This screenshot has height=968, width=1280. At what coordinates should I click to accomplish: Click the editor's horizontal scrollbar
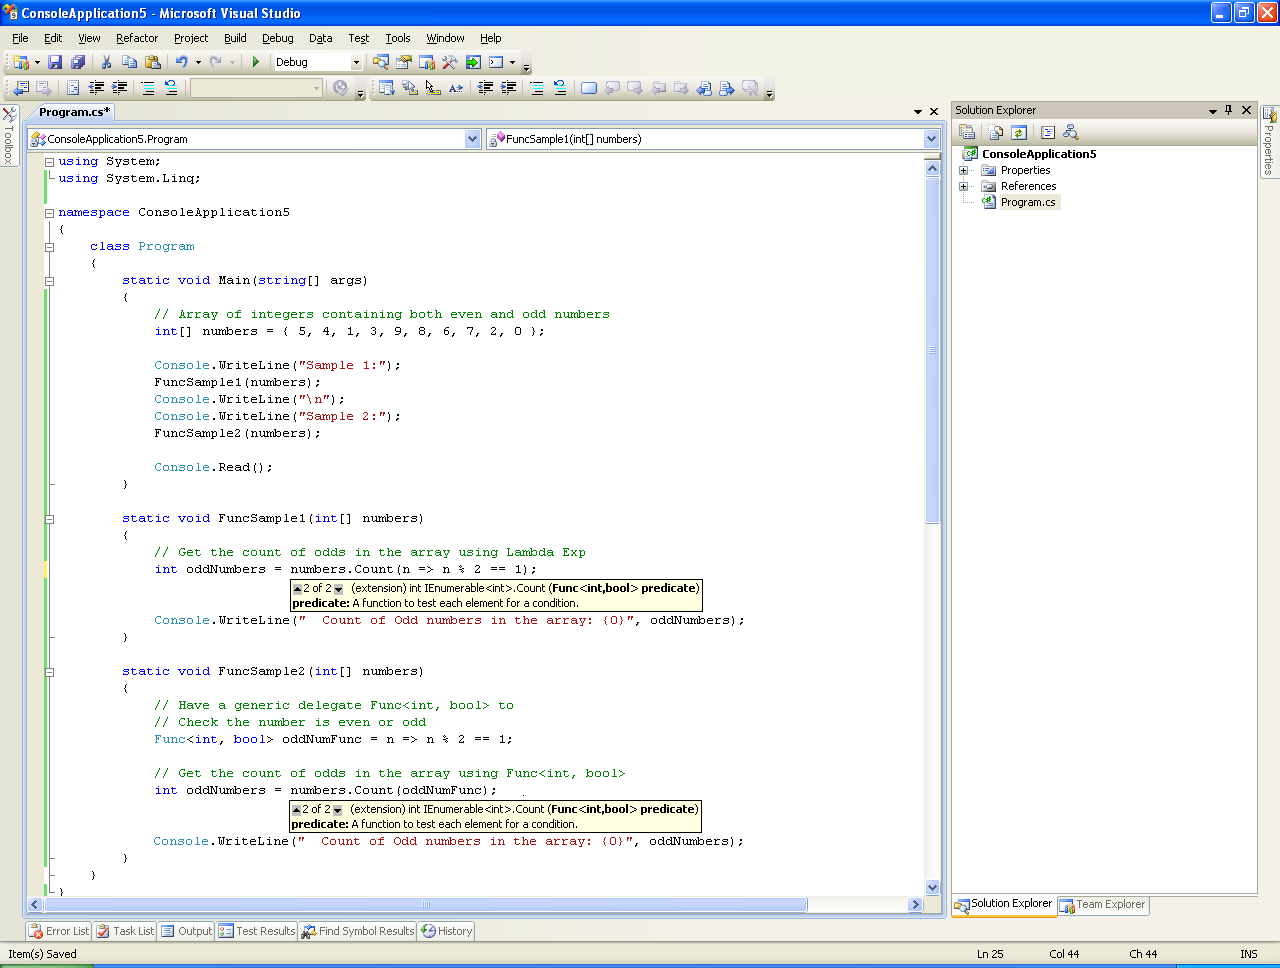coord(425,905)
